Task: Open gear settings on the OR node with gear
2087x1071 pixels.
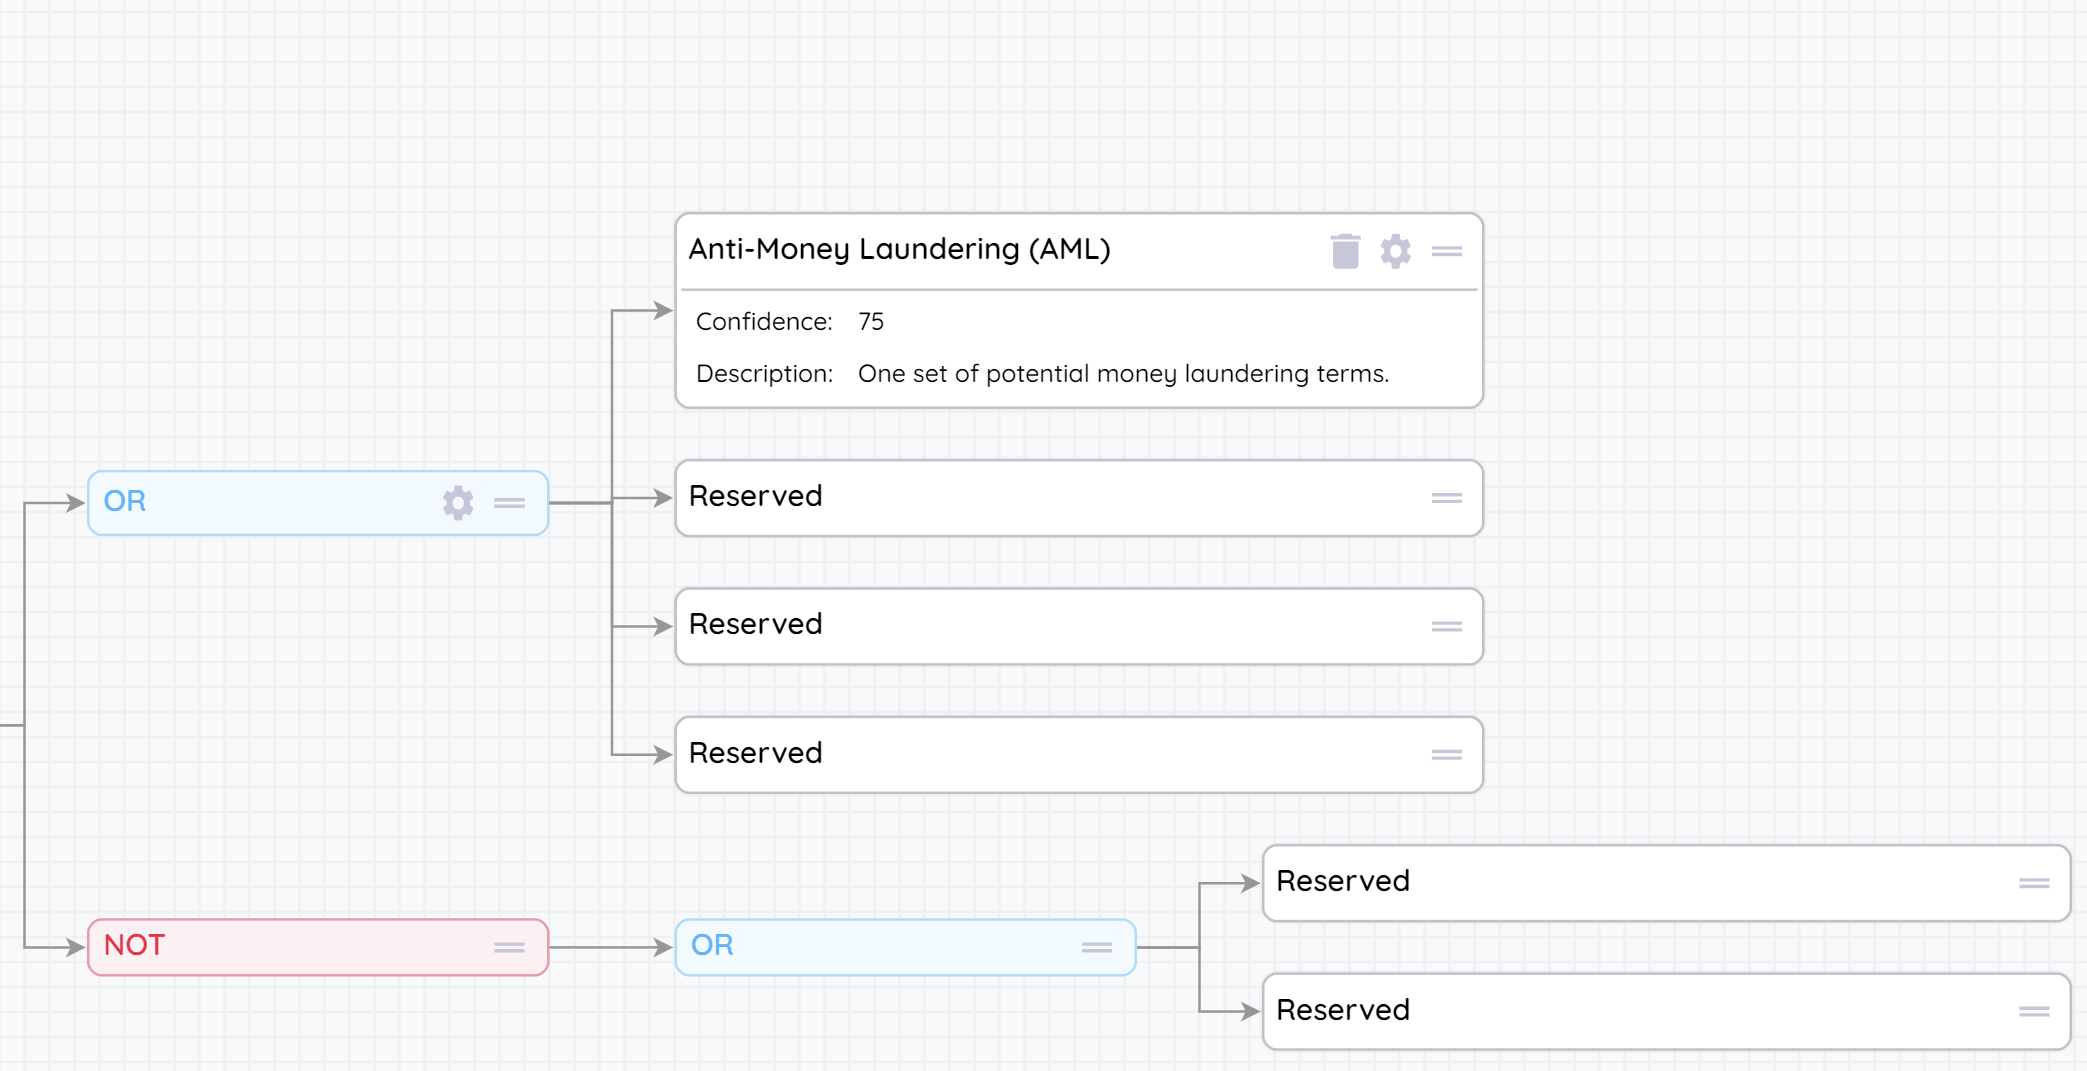Action: click(458, 502)
